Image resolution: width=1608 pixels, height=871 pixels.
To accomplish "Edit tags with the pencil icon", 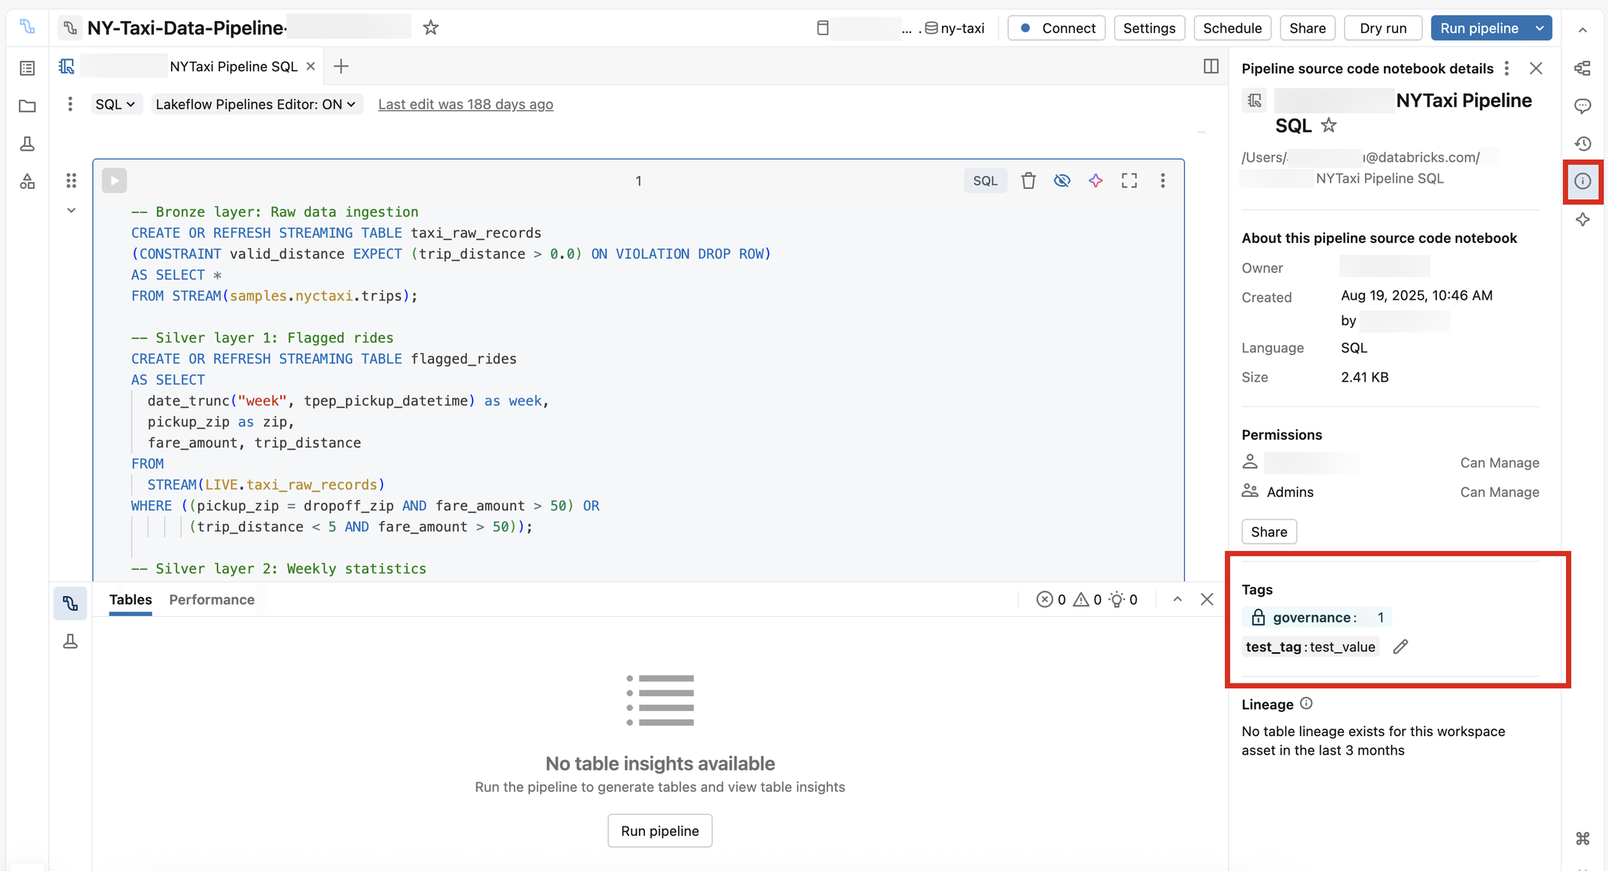I will [1400, 647].
